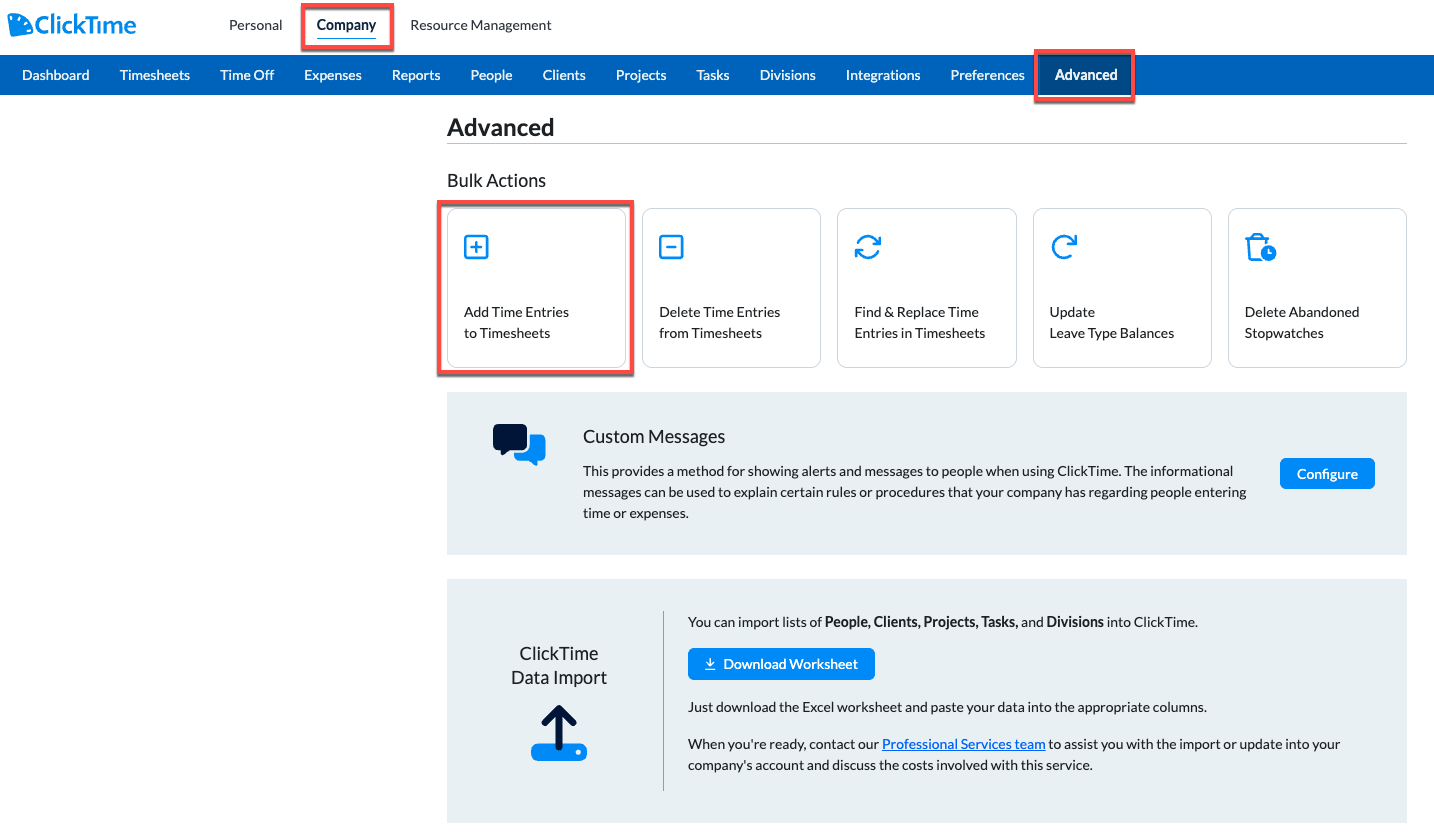Image resolution: width=1434 pixels, height=840 pixels.
Task: Open Update Leave Type Balances card
Action: point(1122,288)
